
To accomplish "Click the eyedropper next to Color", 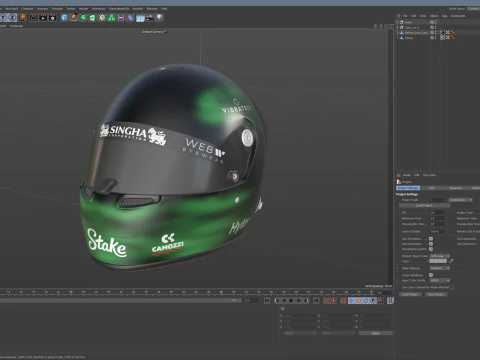I will click(x=451, y=261).
